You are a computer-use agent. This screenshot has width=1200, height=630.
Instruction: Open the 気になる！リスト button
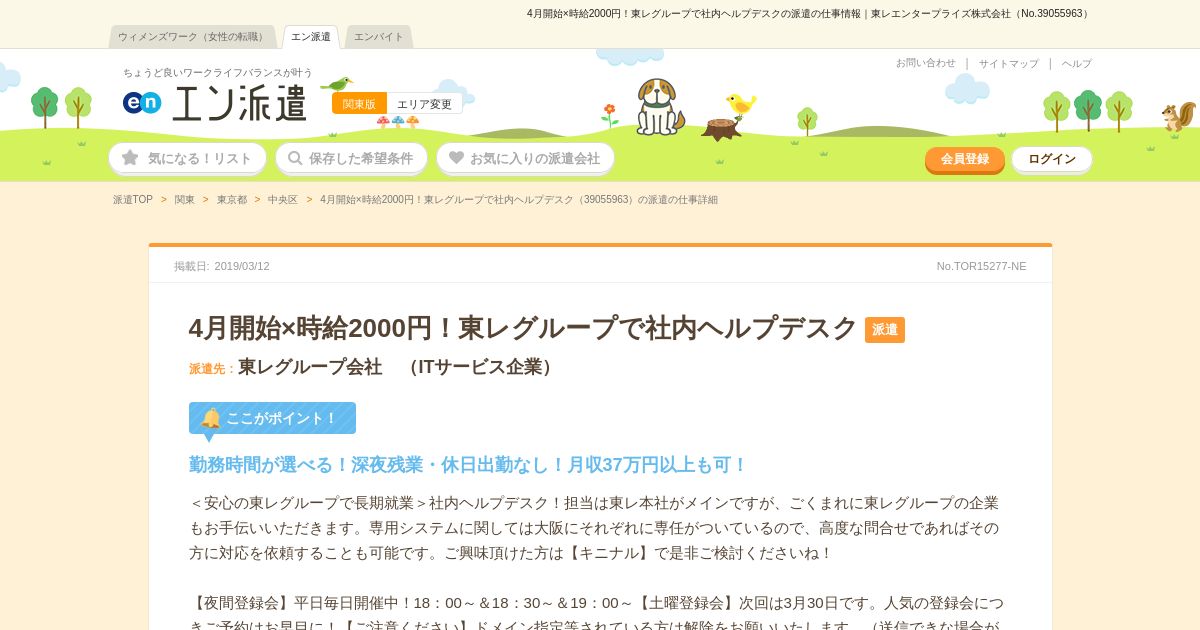tap(187, 158)
